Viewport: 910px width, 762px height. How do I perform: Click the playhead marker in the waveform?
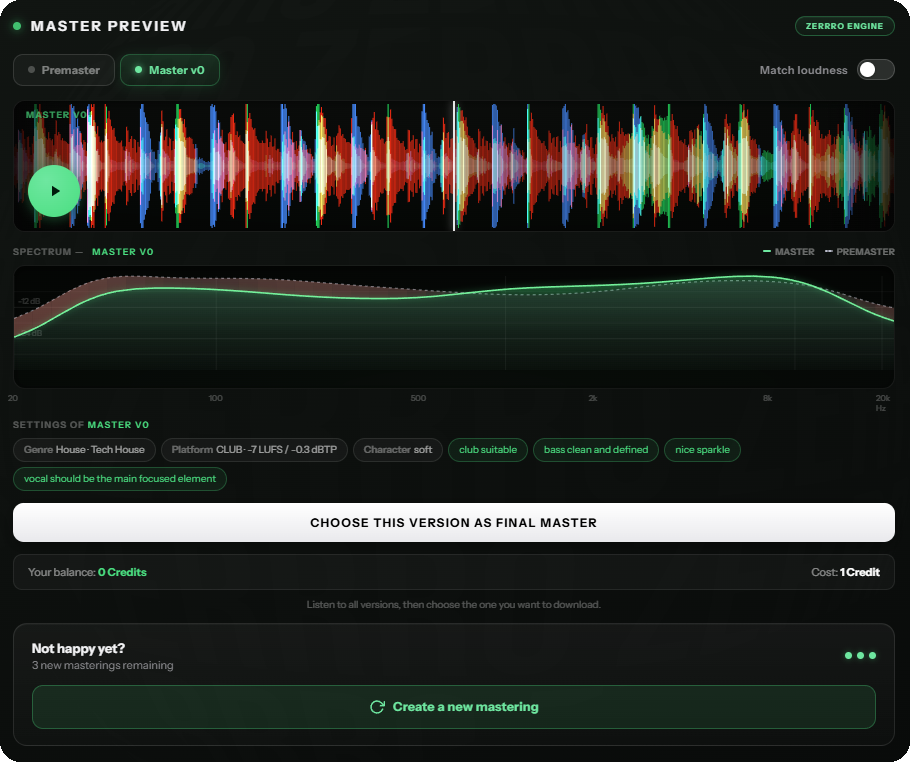pos(454,166)
